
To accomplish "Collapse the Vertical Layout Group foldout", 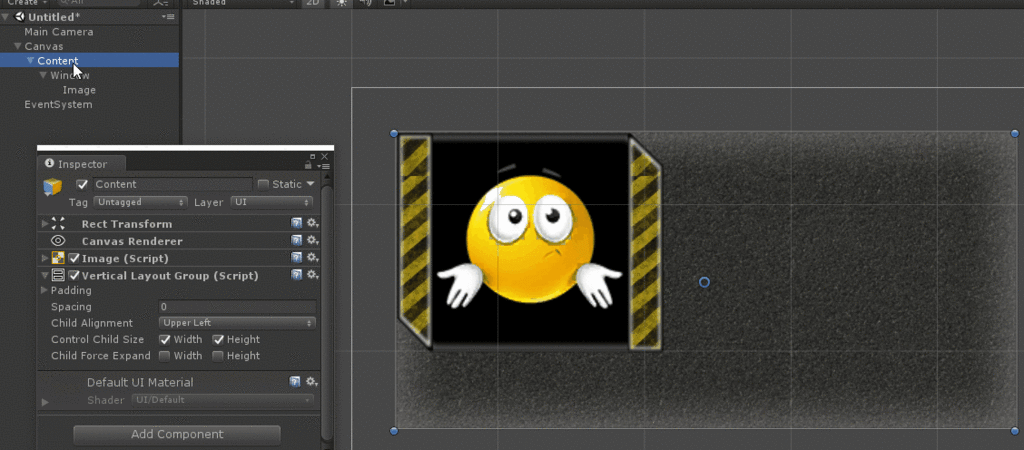I will 44,276.
